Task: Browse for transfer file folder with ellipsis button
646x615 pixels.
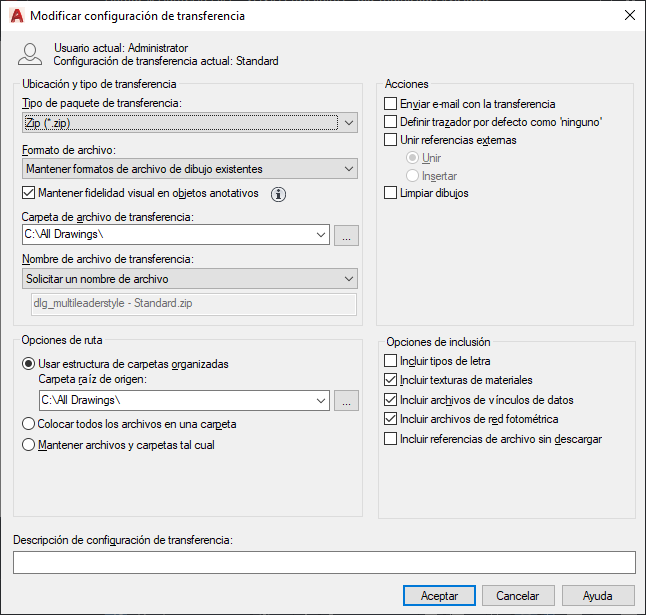Action: click(x=346, y=235)
